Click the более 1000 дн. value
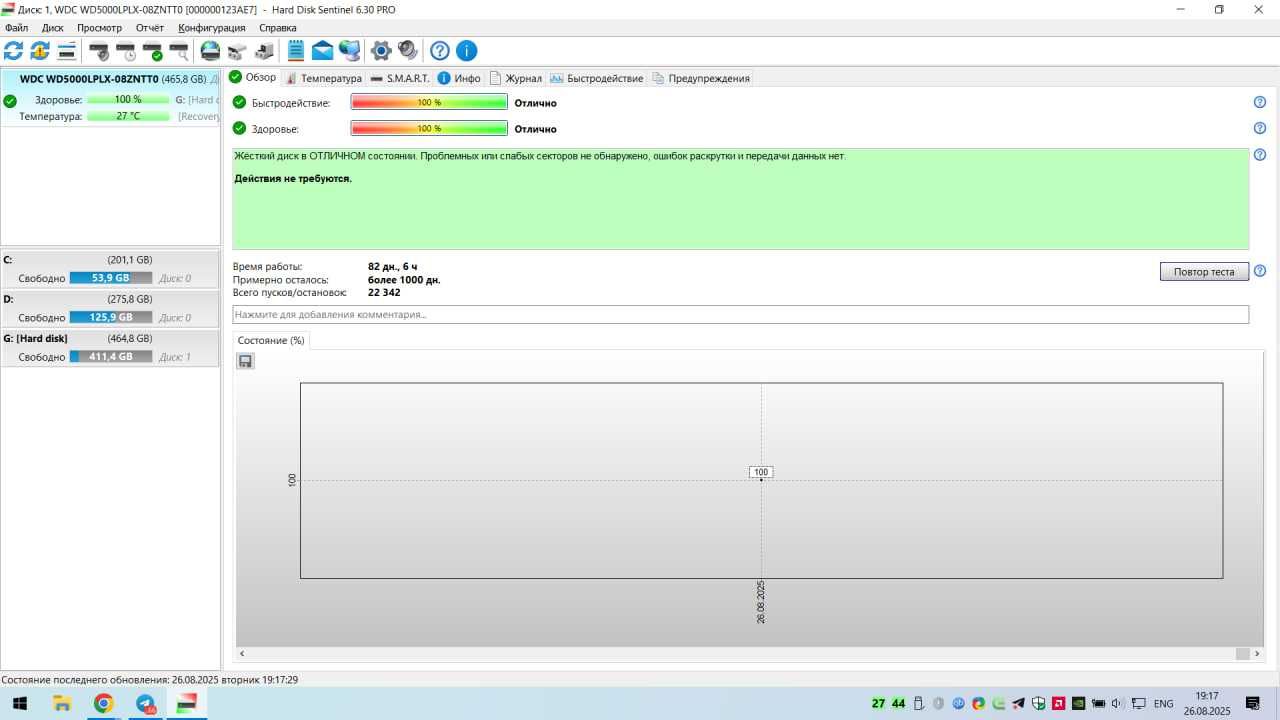 pyautogui.click(x=404, y=280)
